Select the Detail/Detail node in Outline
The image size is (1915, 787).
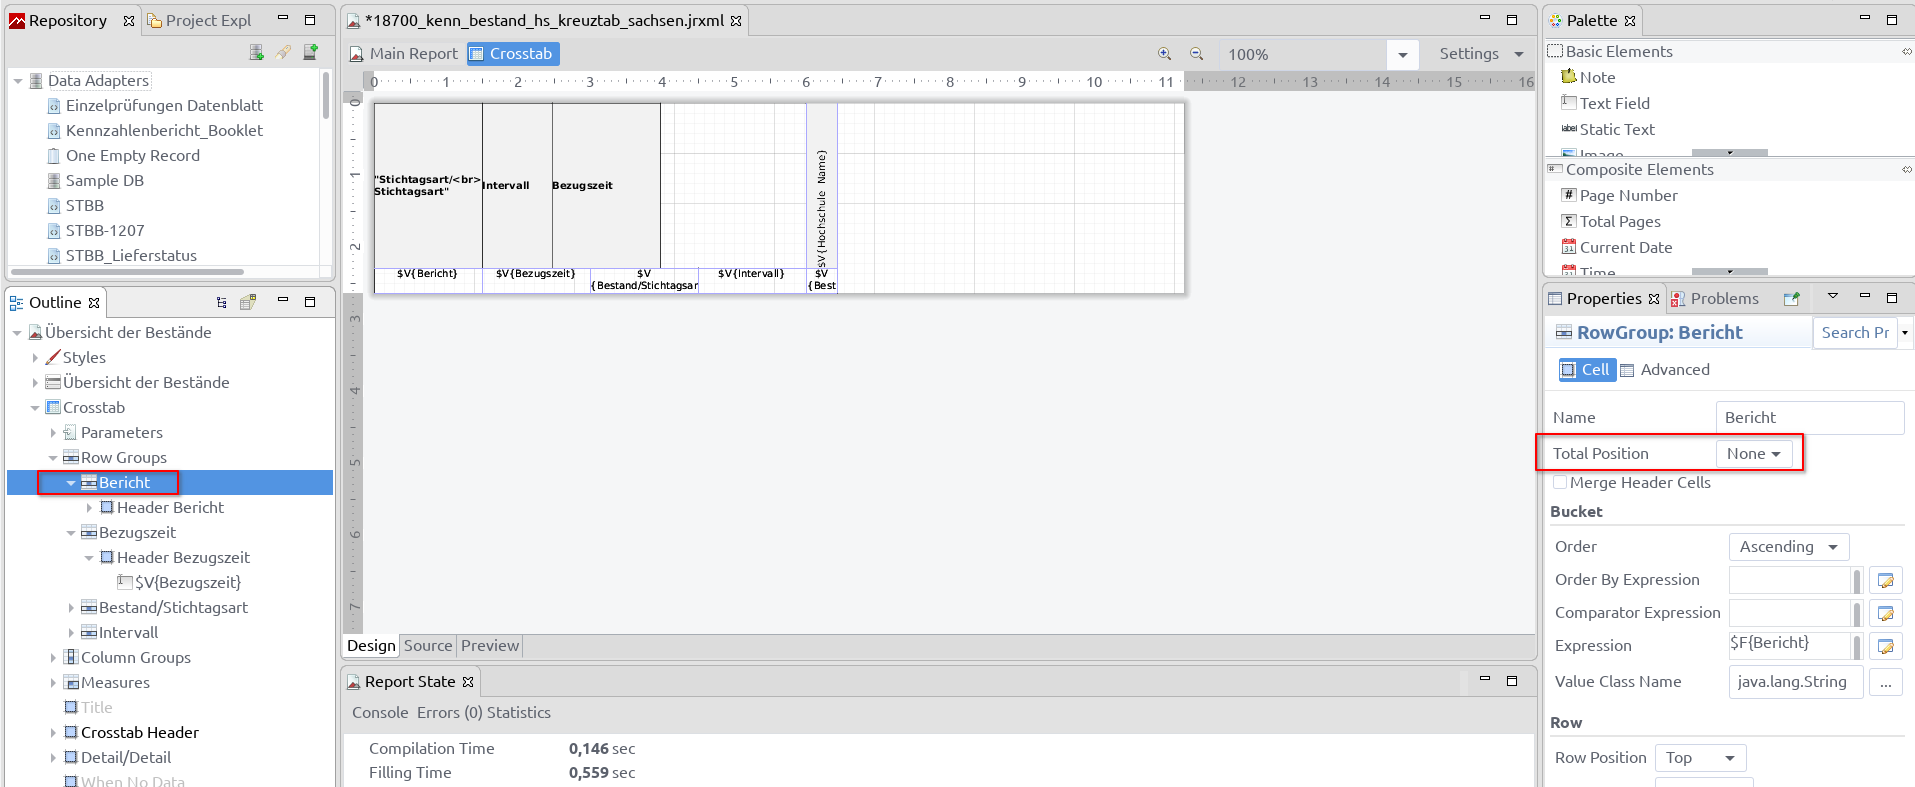(117, 758)
